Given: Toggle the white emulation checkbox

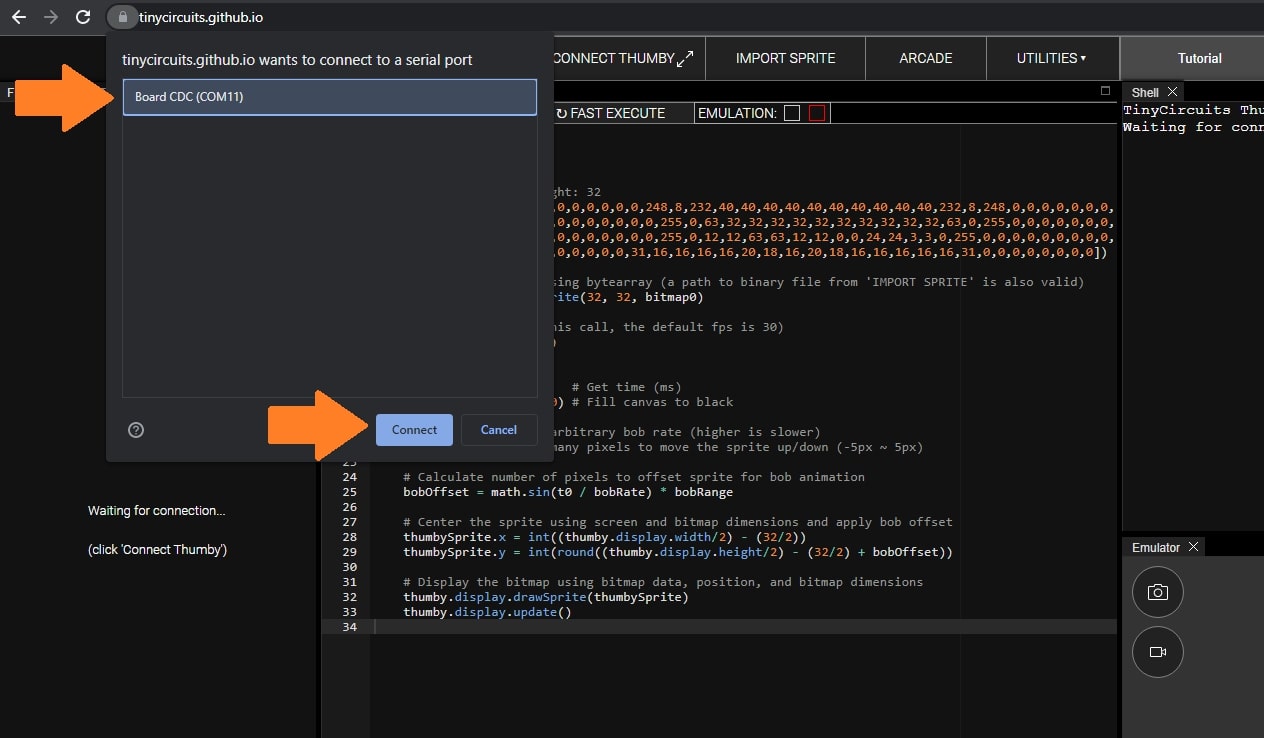Looking at the screenshot, I should pyautogui.click(x=792, y=113).
